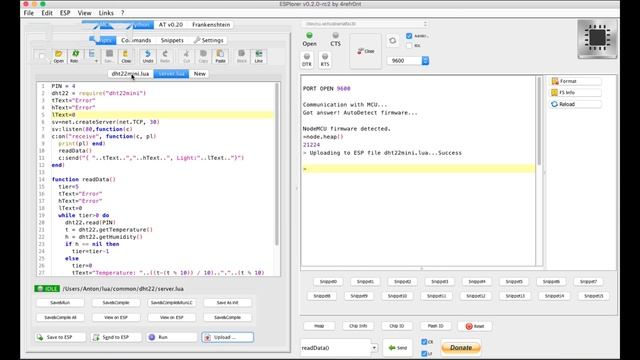Switch to the dht22mini.lua file tab
This screenshot has width=640, height=360.
click(131, 73)
